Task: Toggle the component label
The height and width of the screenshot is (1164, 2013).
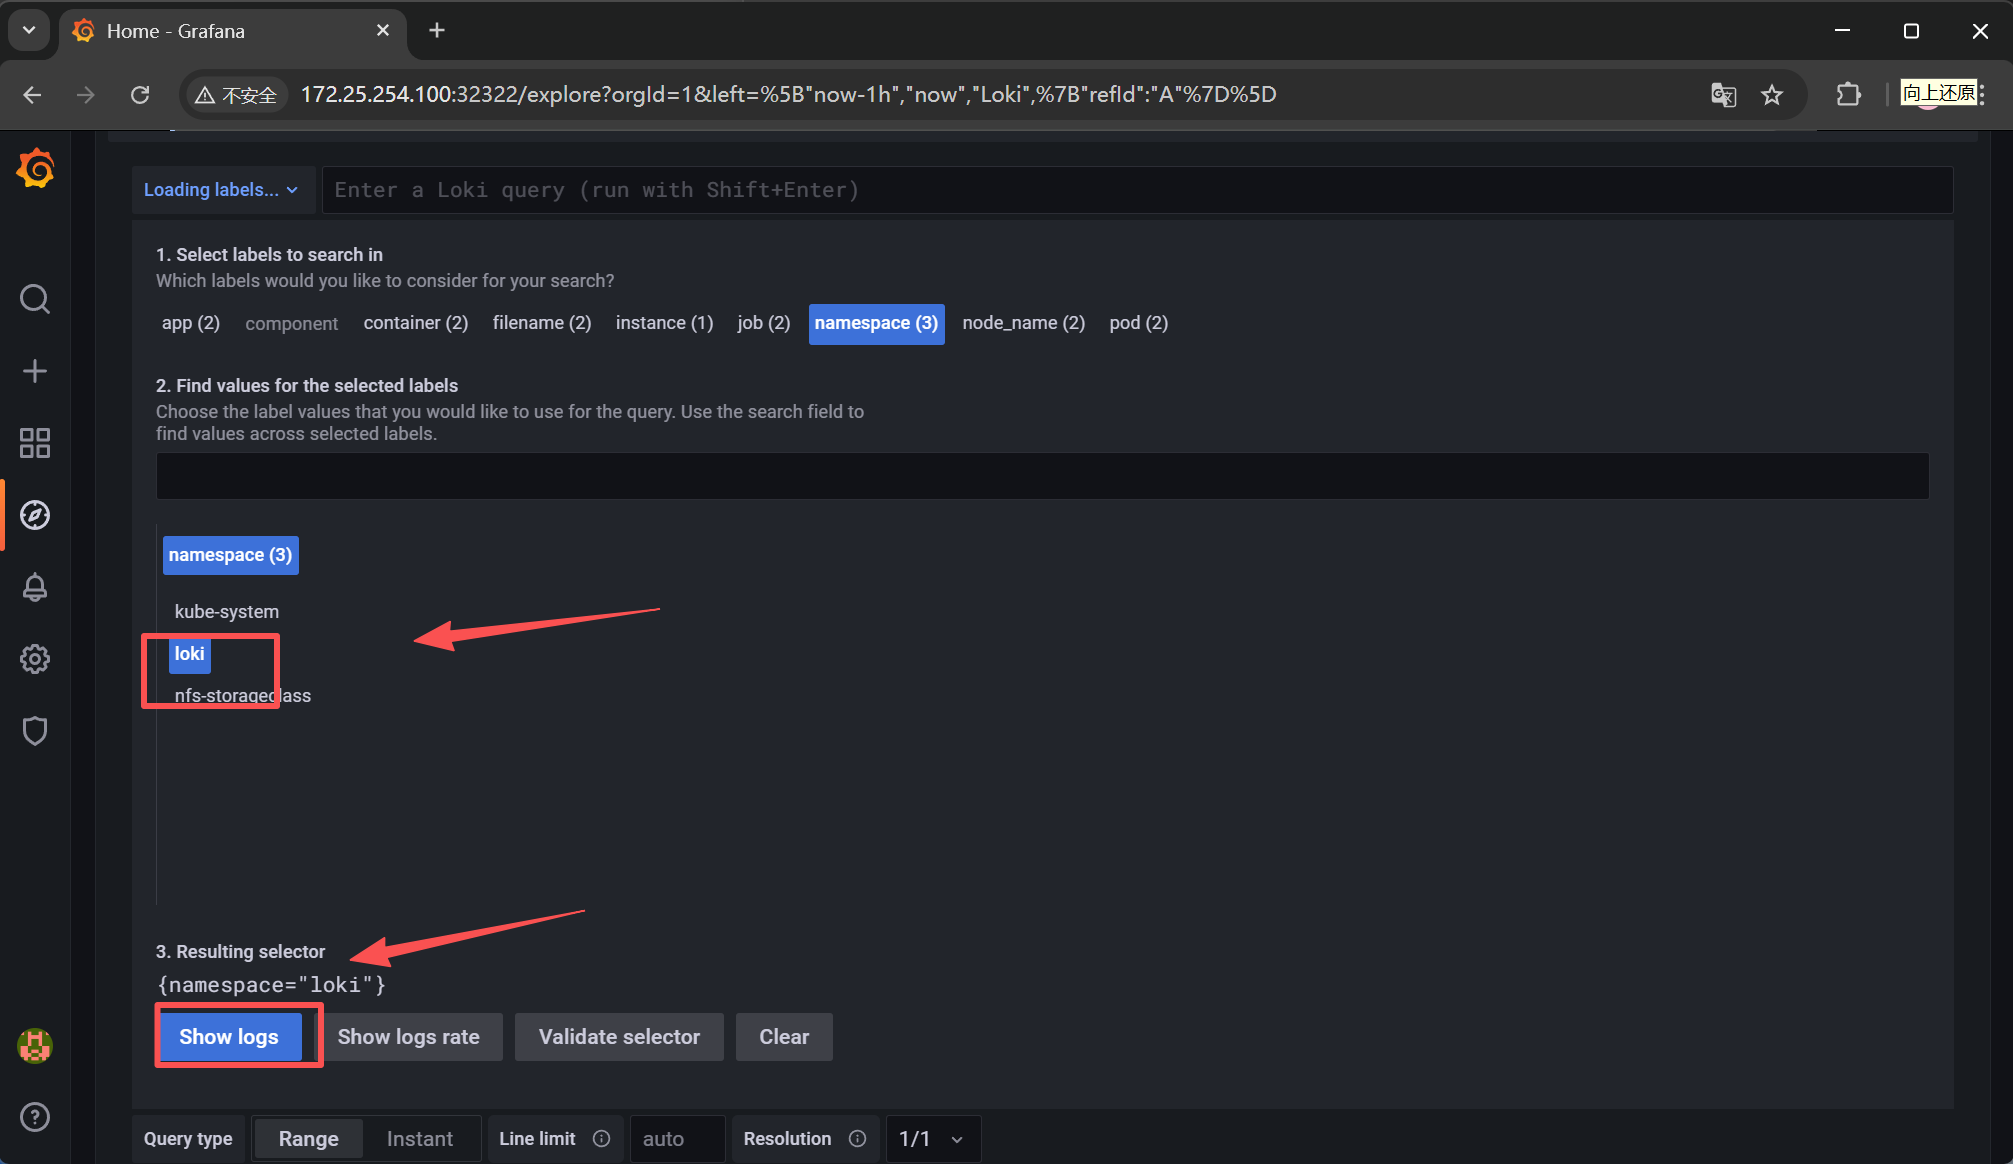Action: tap(291, 323)
